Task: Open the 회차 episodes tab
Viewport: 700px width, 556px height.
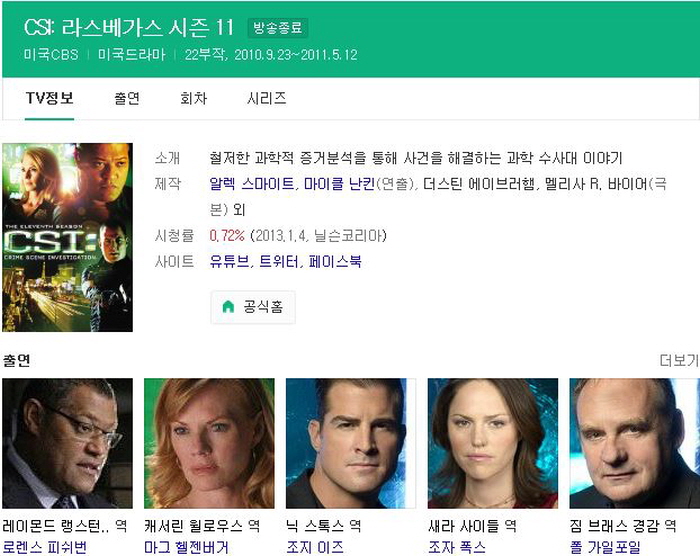Action: tap(193, 98)
